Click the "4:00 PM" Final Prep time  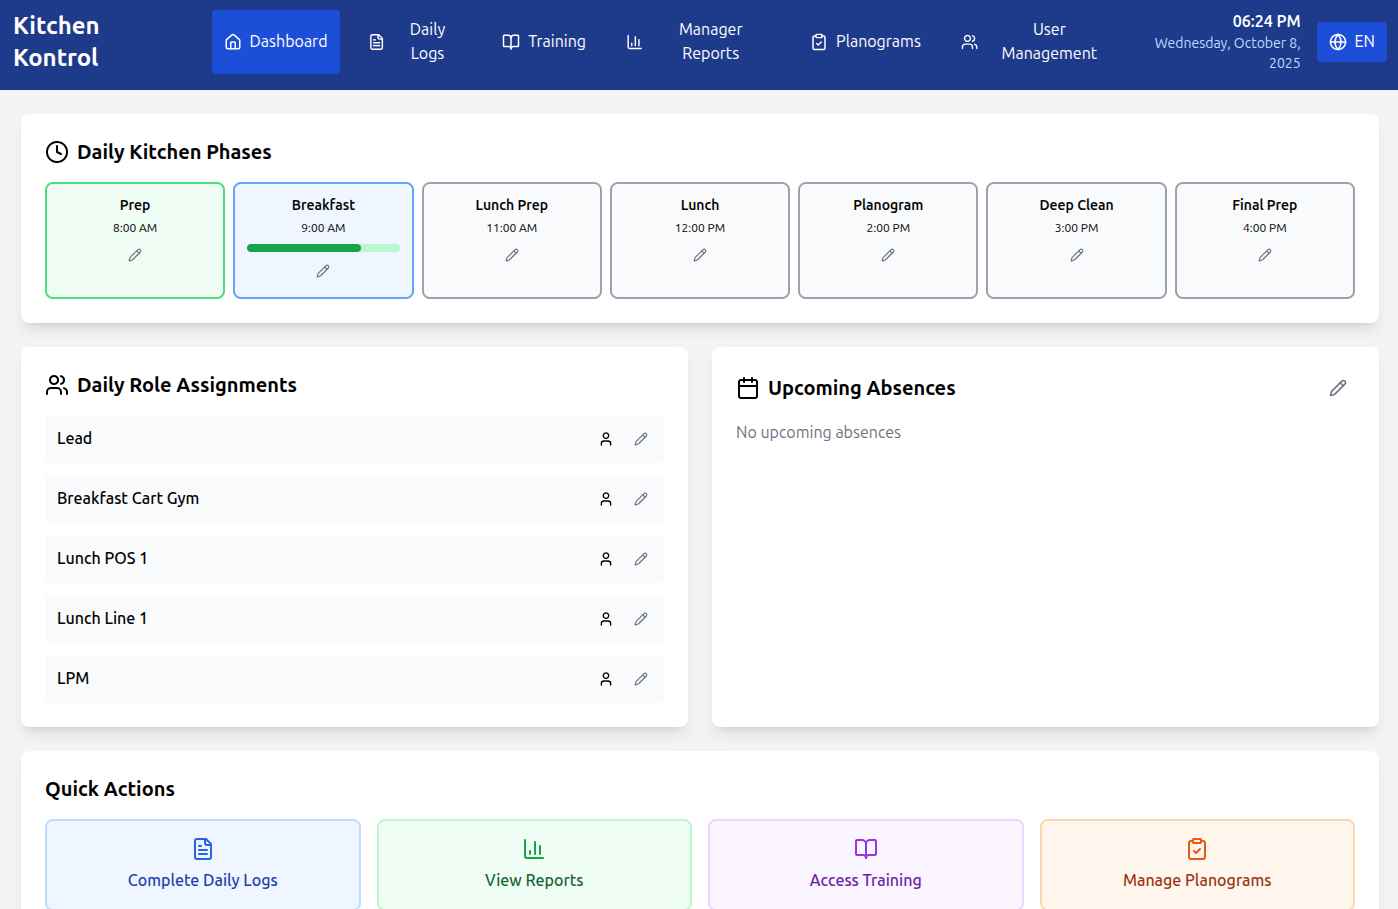1265,228
